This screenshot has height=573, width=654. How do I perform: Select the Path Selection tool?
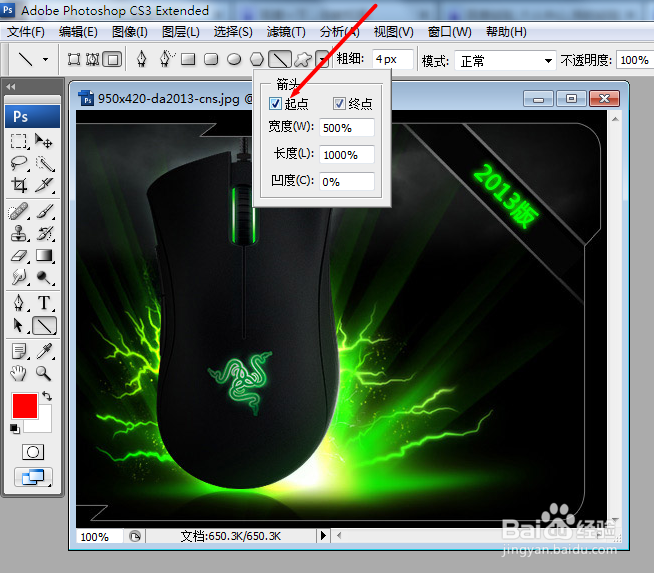(x=19, y=325)
